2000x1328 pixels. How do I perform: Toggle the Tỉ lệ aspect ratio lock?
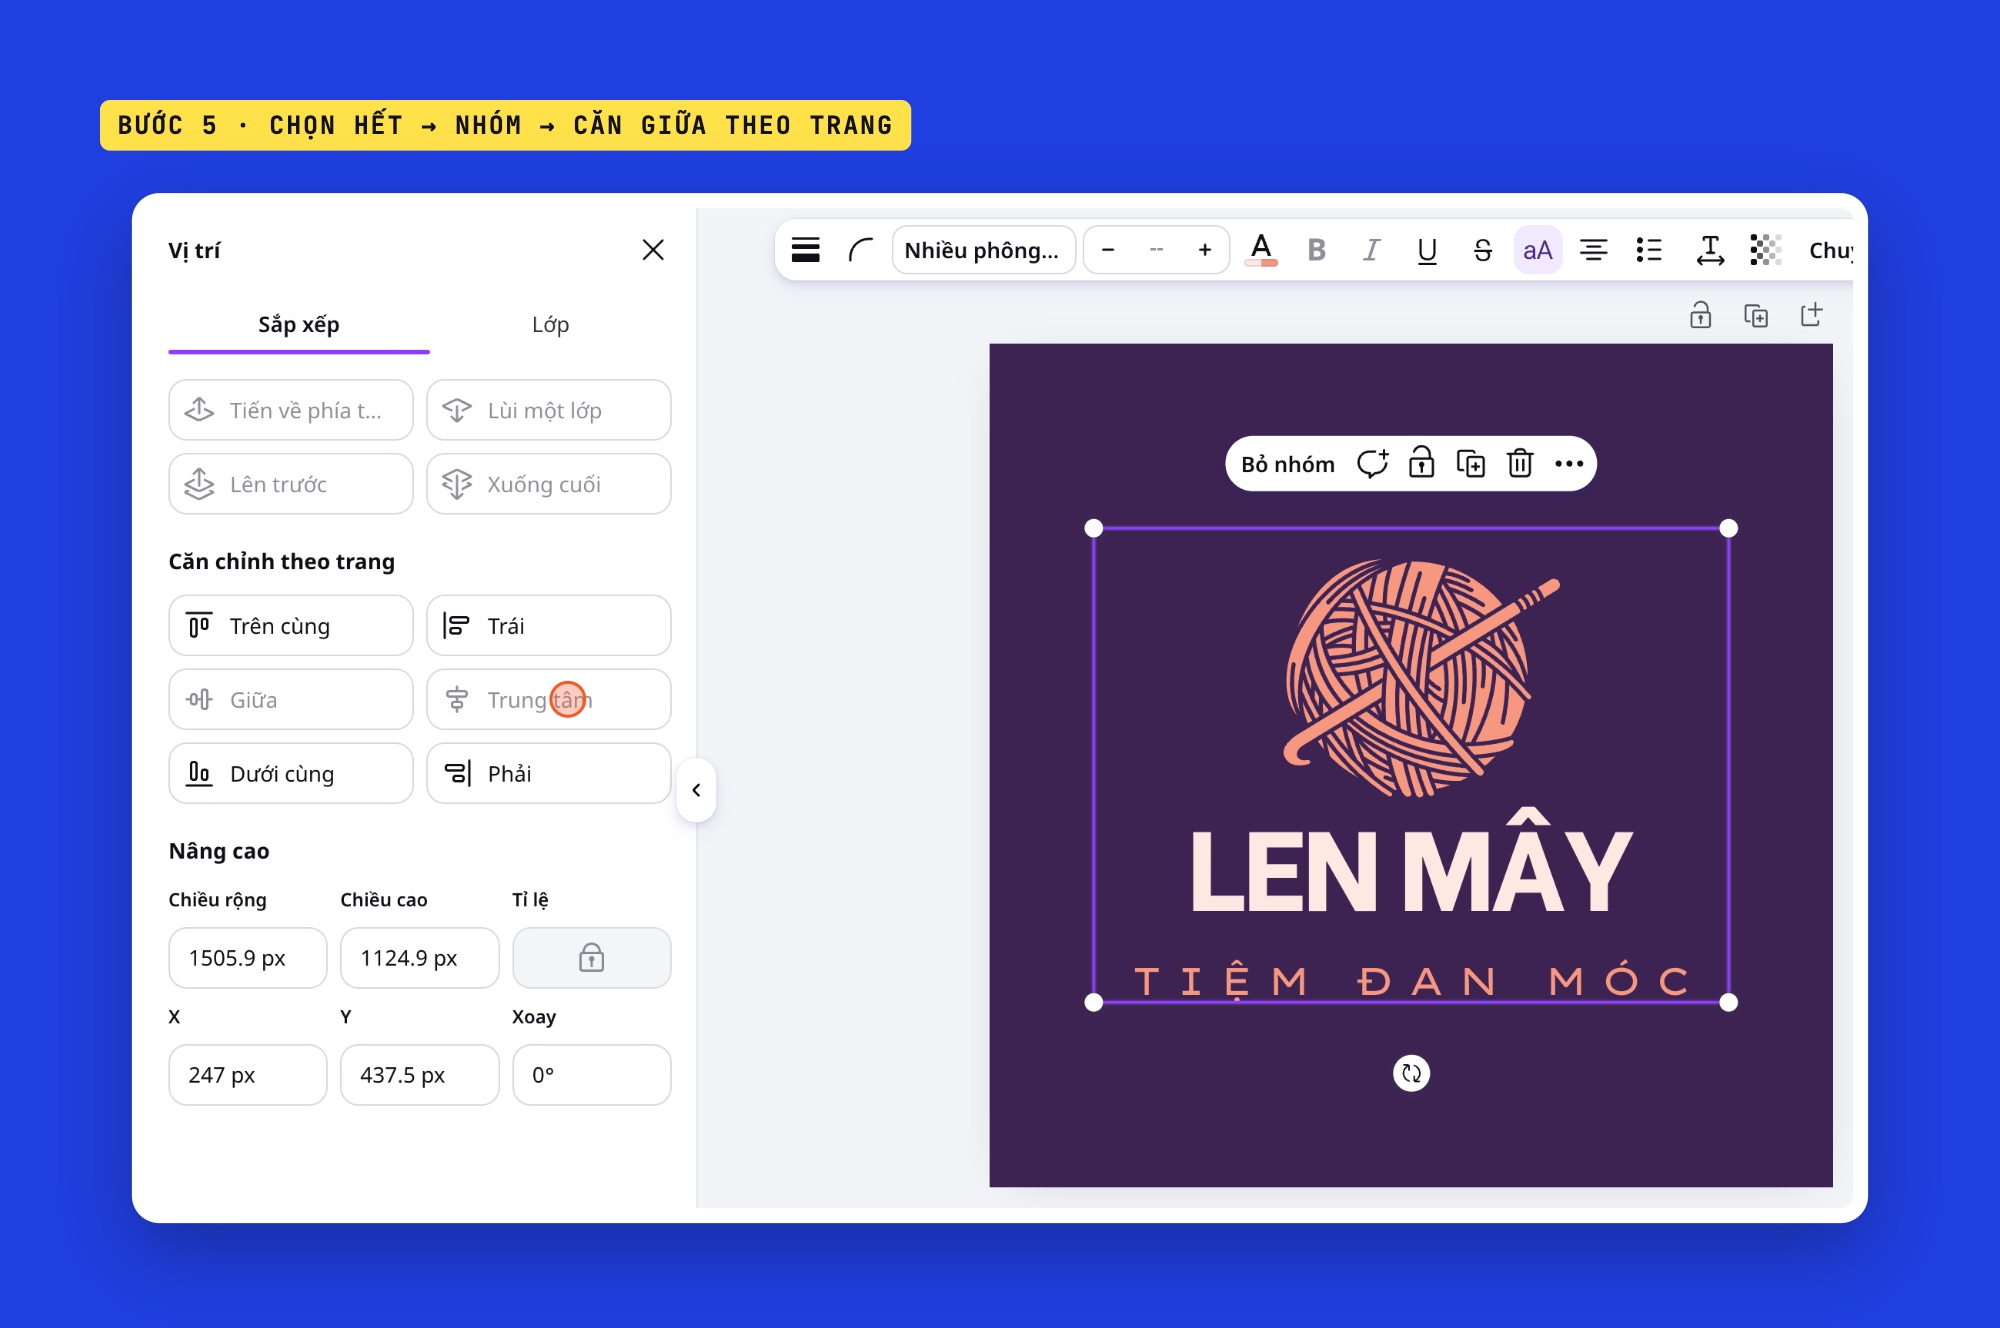pyautogui.click(x=592, y=958)
